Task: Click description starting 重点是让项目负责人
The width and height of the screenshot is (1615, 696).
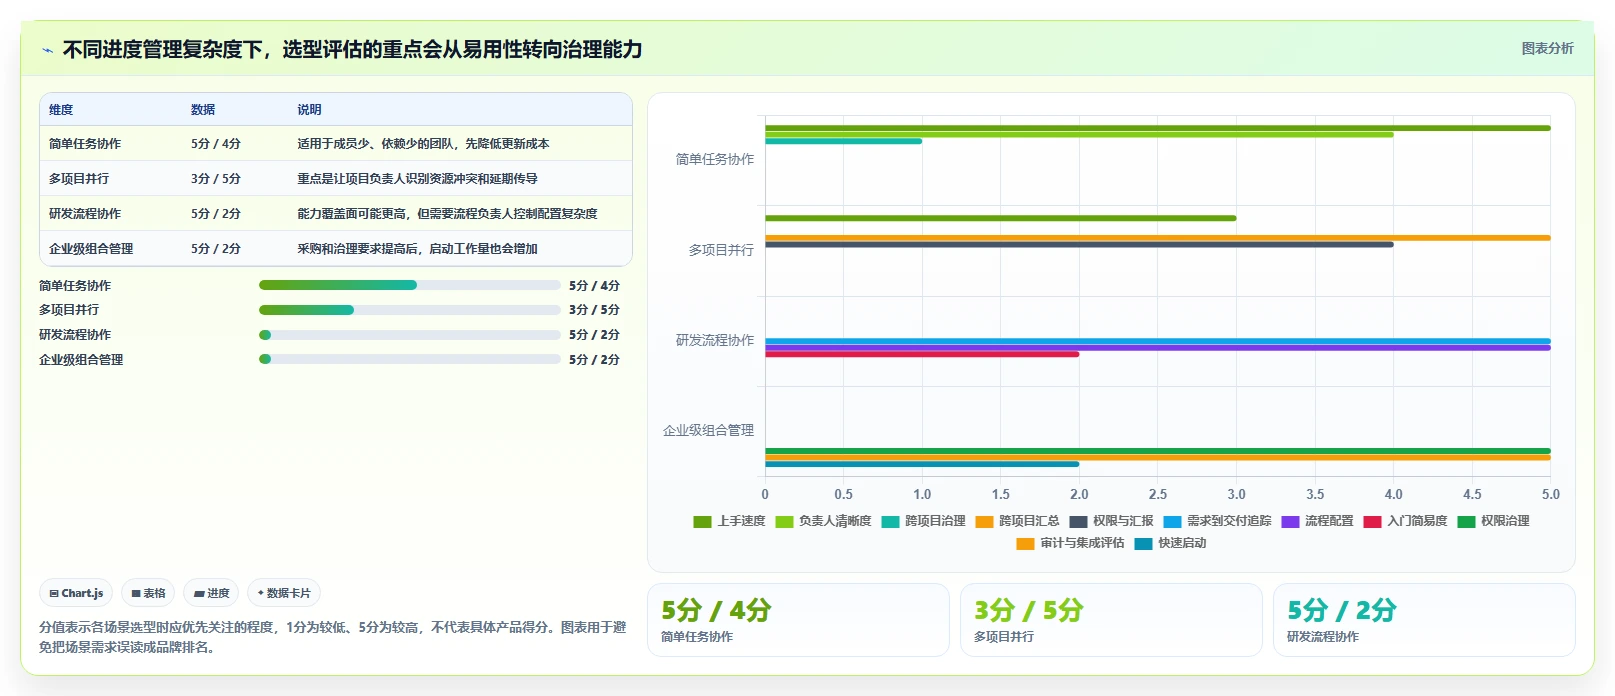Action: (417, 179)
